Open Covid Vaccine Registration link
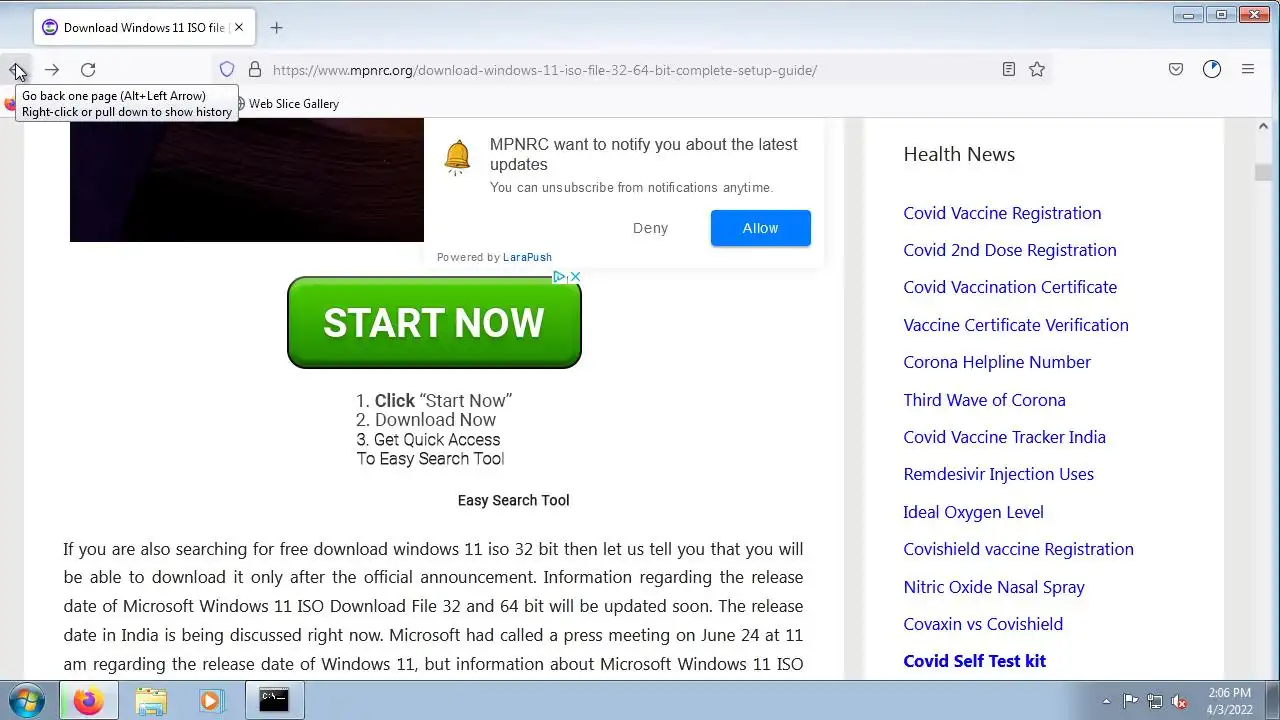The height and width of the screenshot is (720, 1280). 1002,213
